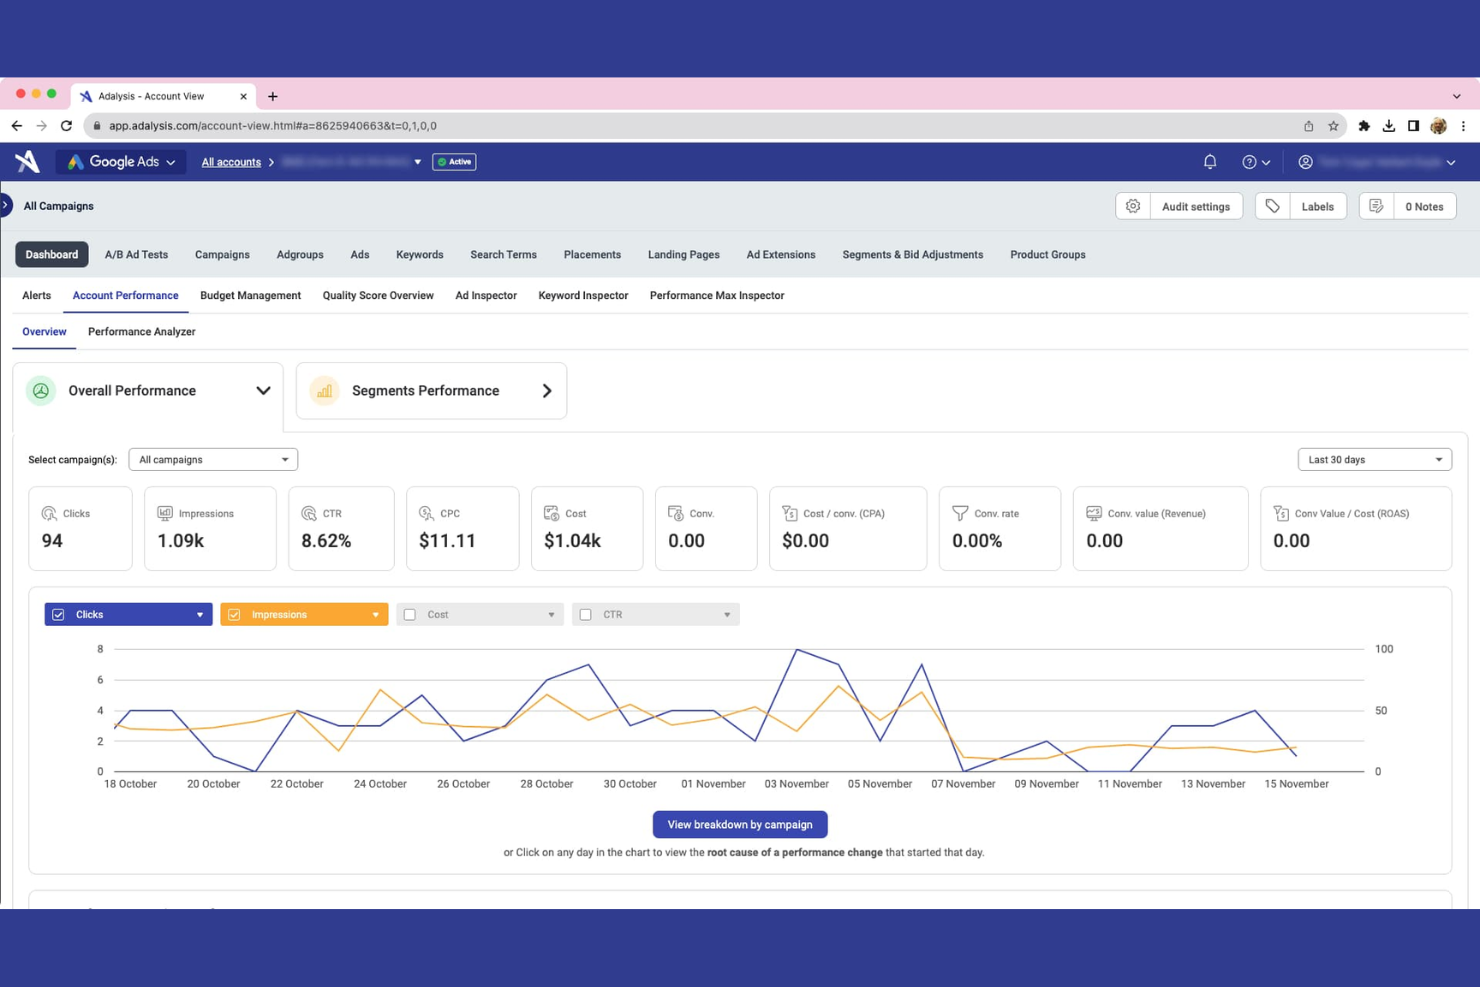Open the Last 30 days date range dropdown
This screenshot has height=987, width=1480.
click(x=1374, y=459)
